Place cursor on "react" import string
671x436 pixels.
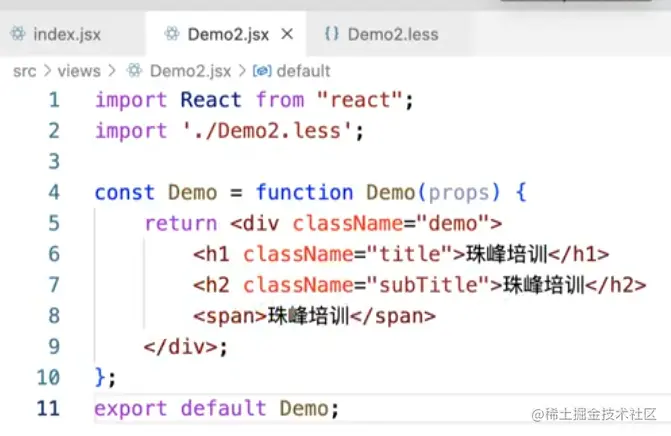tap(360, 100)
